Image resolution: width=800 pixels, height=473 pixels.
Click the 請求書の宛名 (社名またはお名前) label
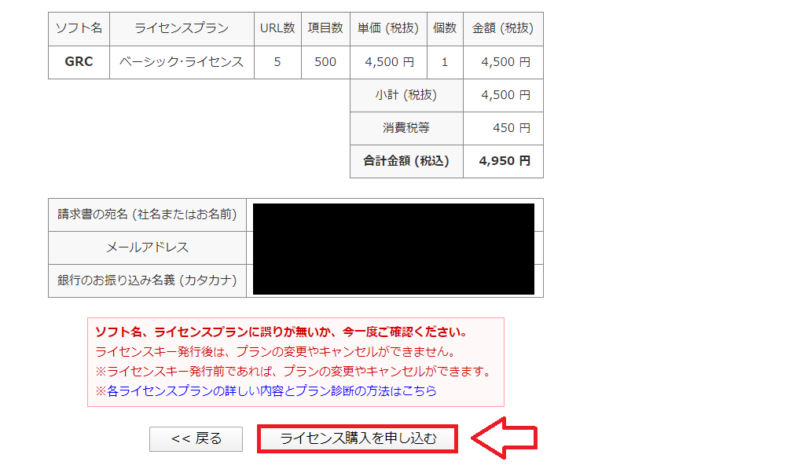coord(147,215)
